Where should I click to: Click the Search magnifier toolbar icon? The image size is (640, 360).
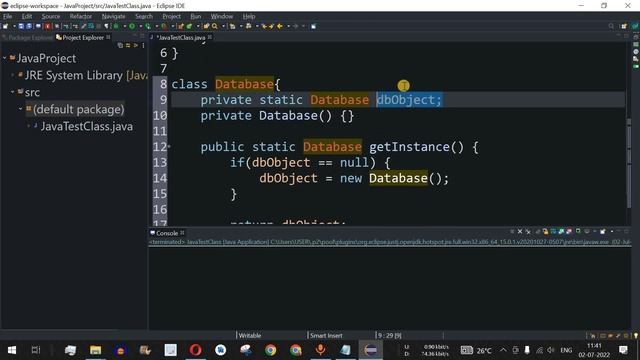pyautogui.click(x=214, y=26)
